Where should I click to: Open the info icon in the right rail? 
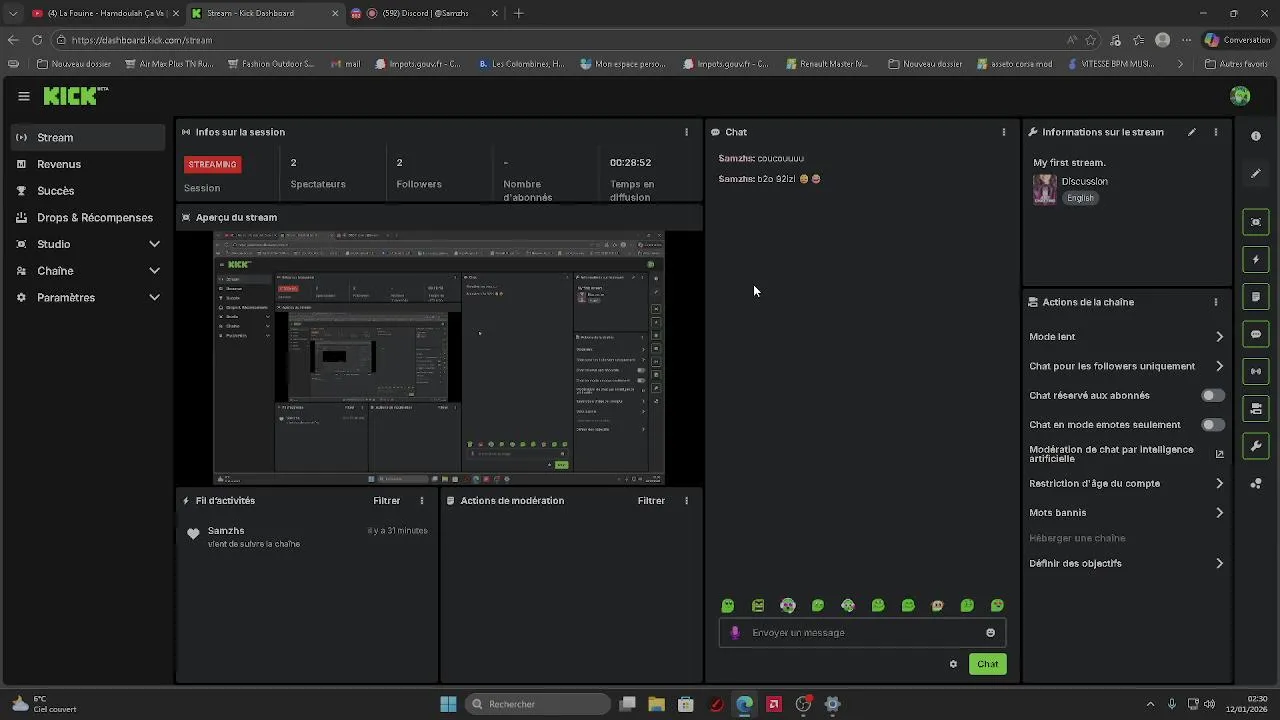(1256, 136)
